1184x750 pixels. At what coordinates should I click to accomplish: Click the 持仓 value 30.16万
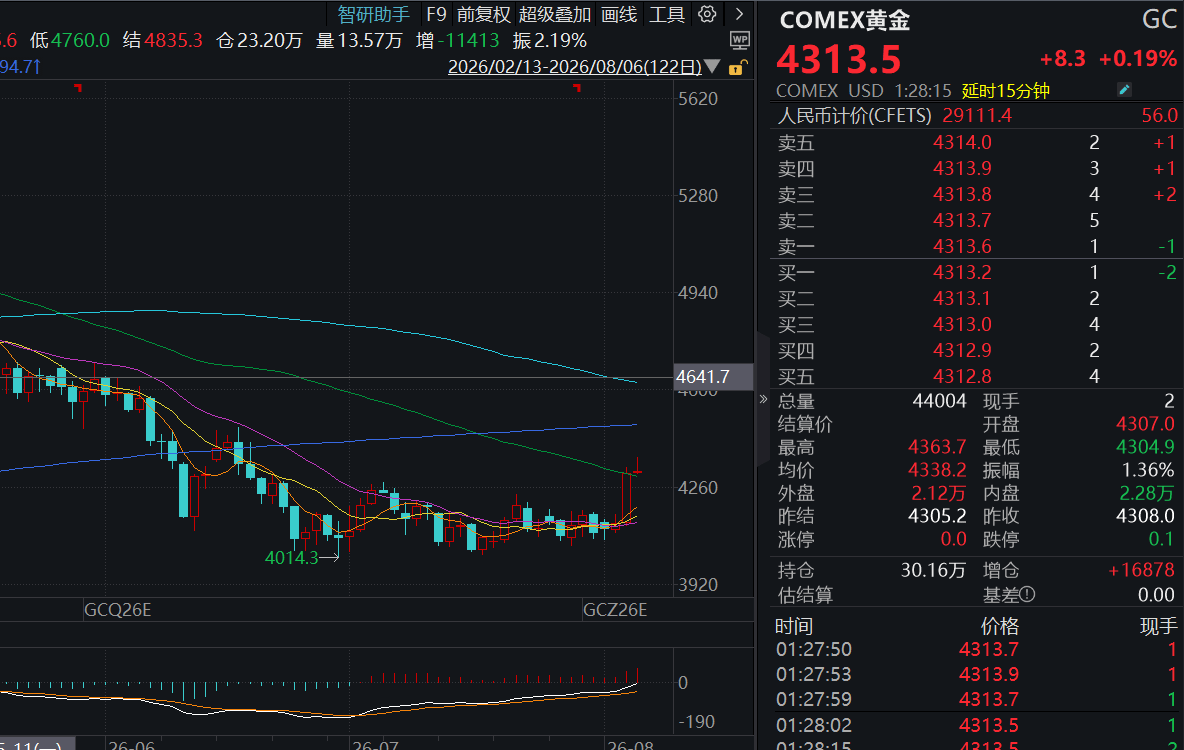[933, 569]
